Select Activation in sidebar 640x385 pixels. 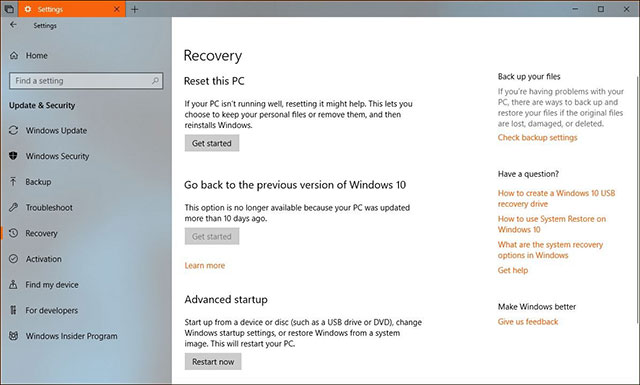(x=44, y=259)
